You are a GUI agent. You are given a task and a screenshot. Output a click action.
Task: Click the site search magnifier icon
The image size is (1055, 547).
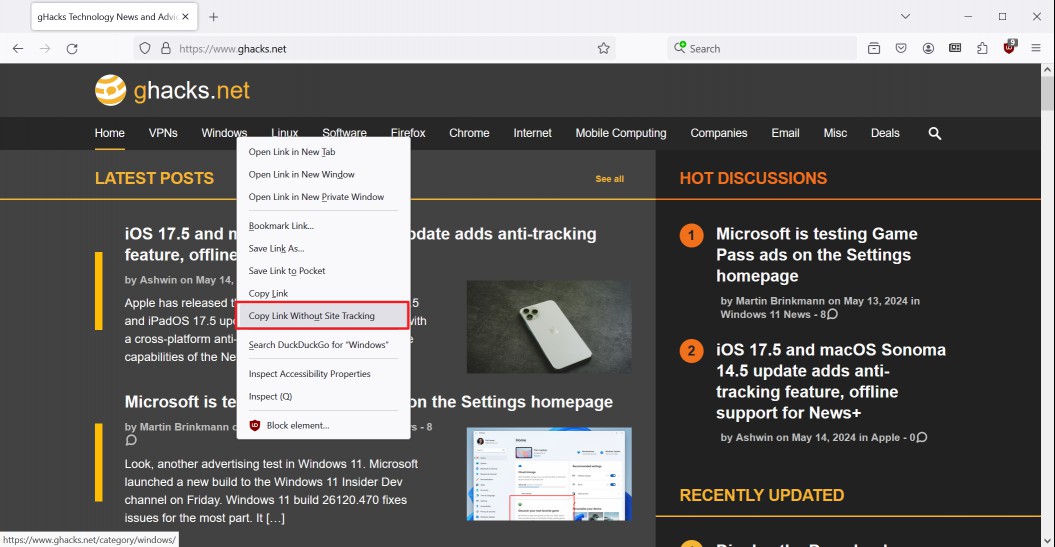[935, 133]
